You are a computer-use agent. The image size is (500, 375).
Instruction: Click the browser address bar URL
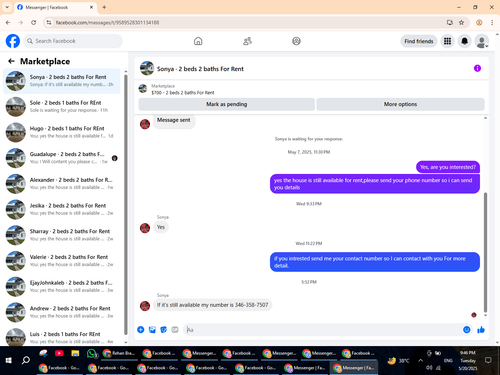107,22
